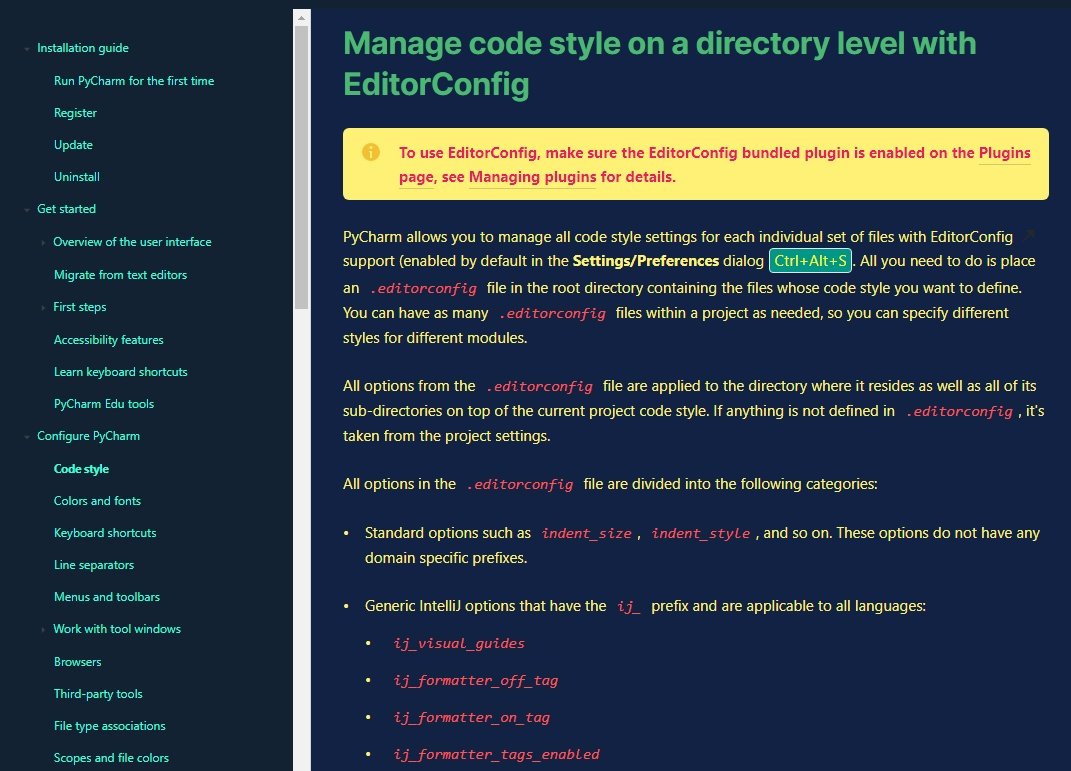This screenshot has height=771, width=1071.
Task: Open the Browsers topic
Action: 78,661
